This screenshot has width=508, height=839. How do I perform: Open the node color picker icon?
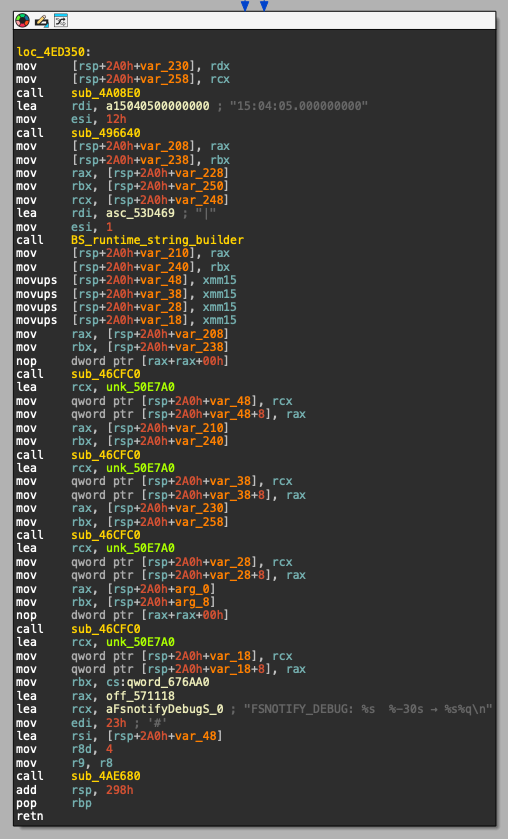point(22,21)
